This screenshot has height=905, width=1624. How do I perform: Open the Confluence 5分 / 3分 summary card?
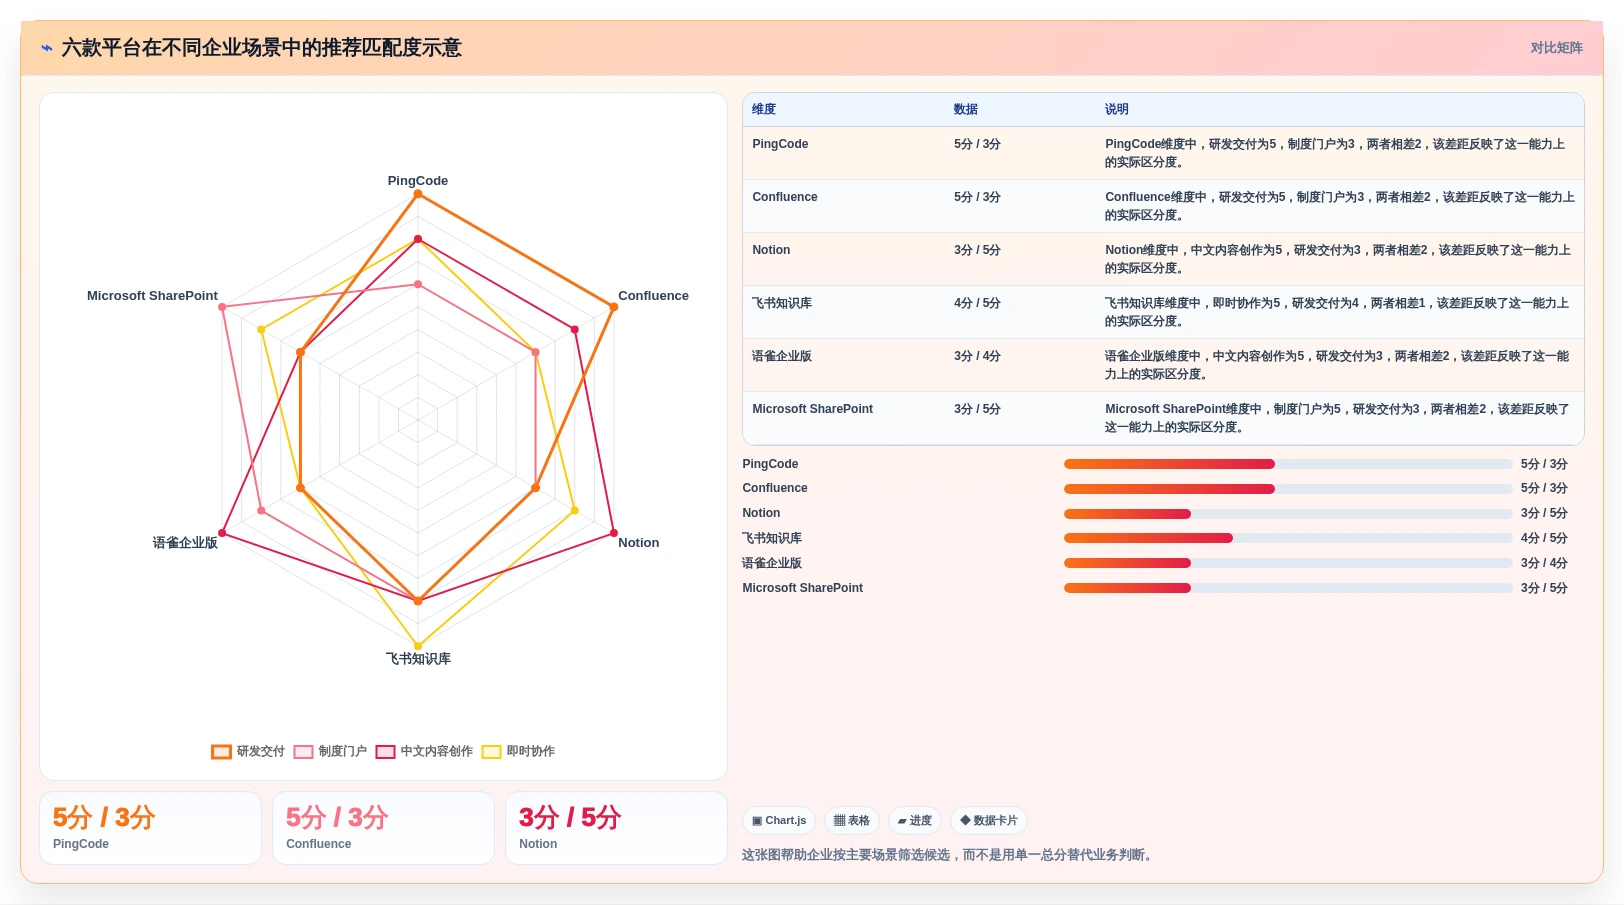[x=383, y=828]
